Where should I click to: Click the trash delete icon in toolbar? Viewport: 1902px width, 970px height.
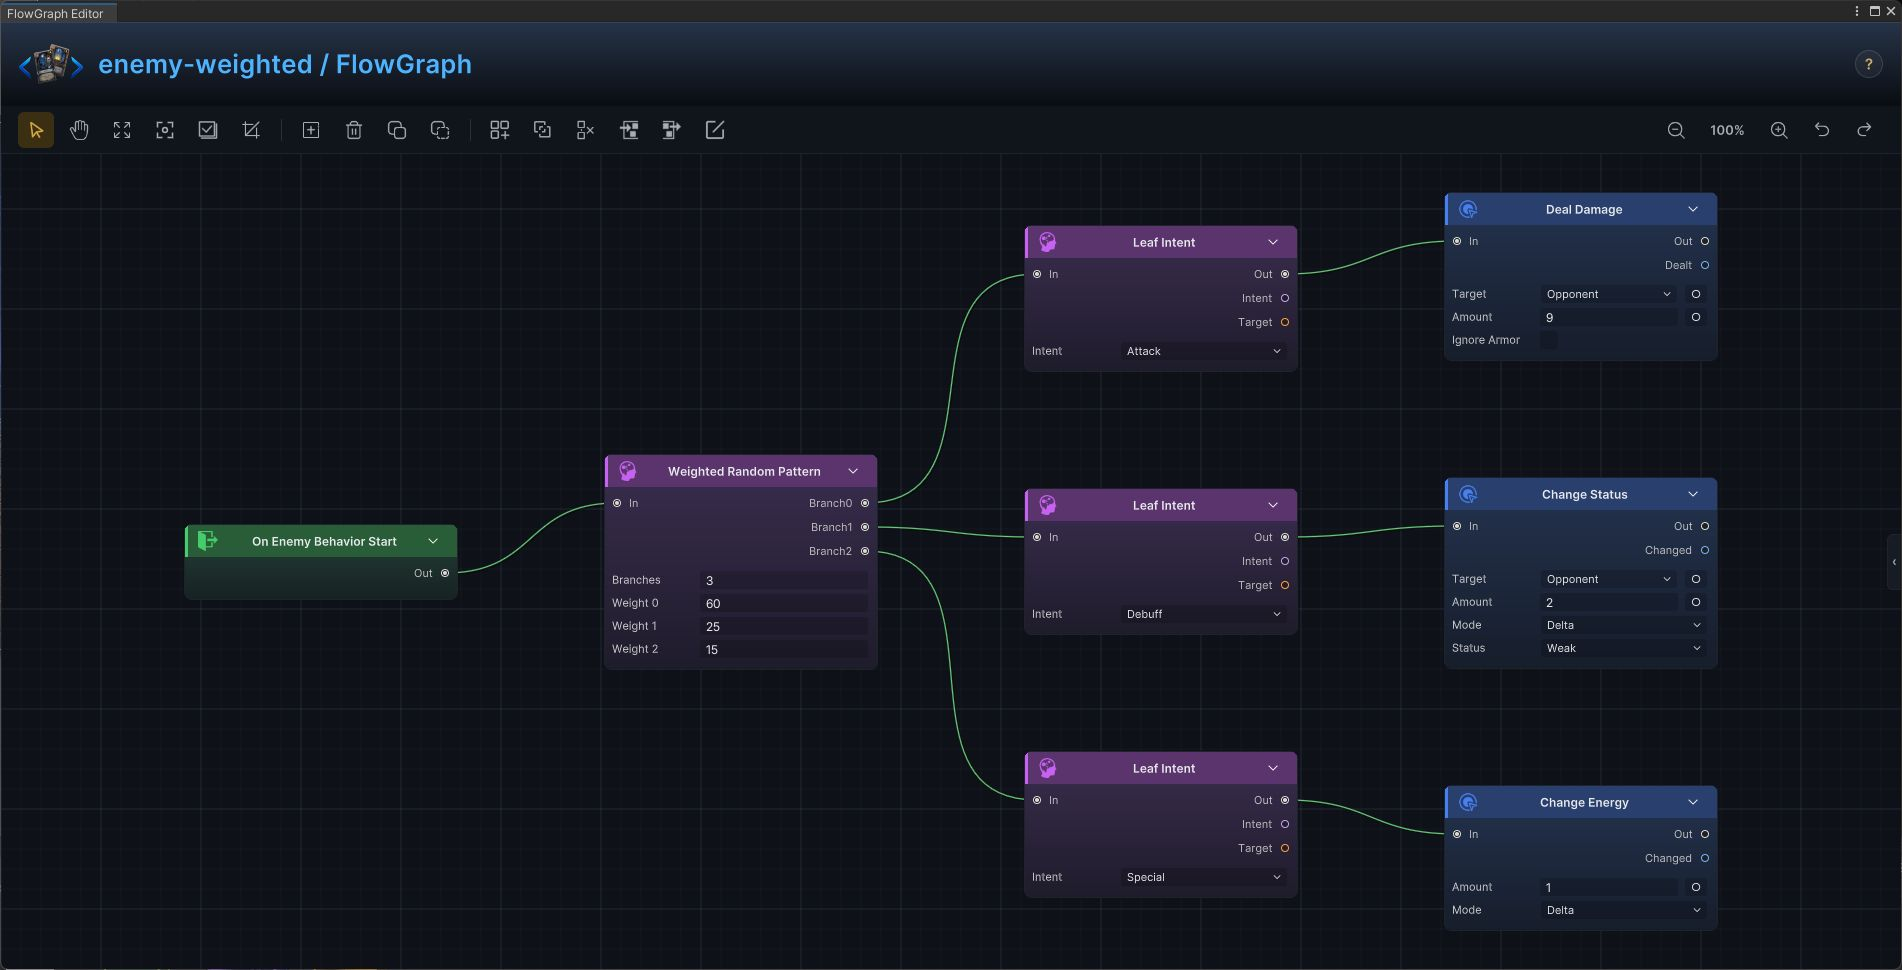tap(354, 130)
